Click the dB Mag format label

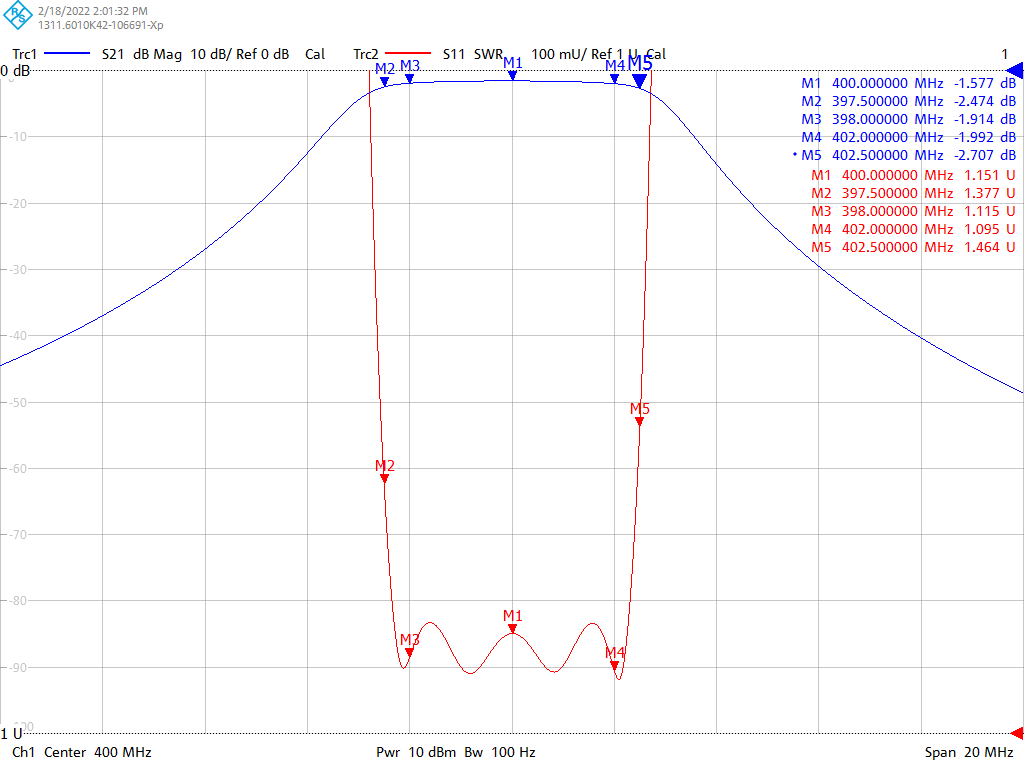(157, 54)
